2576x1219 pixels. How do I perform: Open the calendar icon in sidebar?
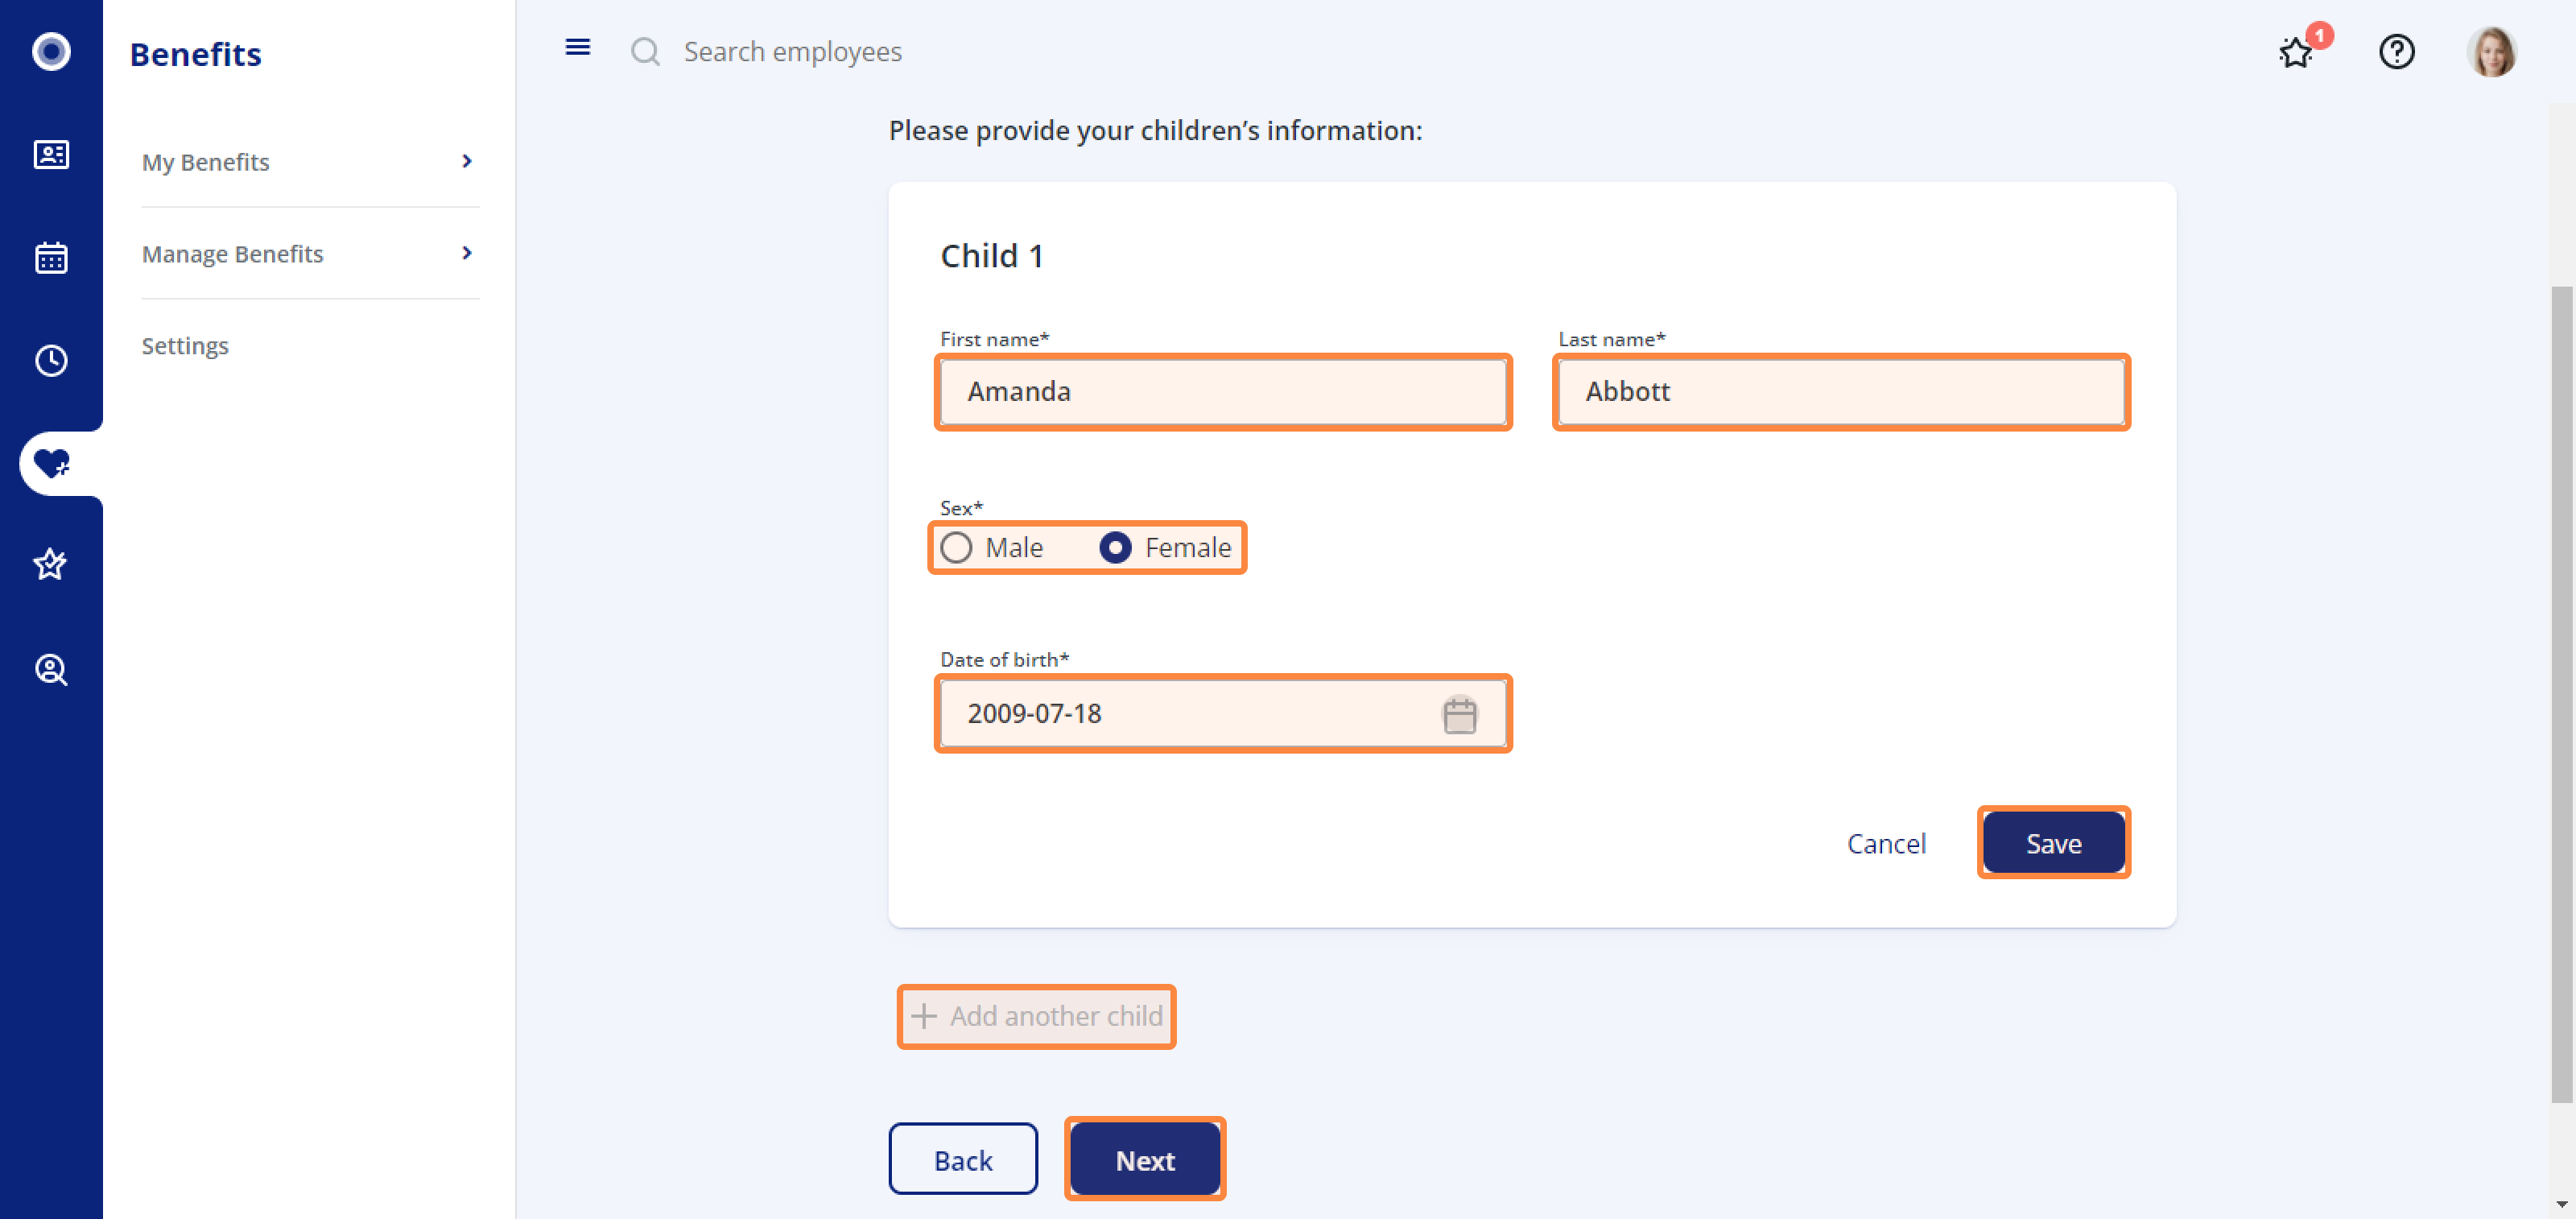(x=51, y=258)
